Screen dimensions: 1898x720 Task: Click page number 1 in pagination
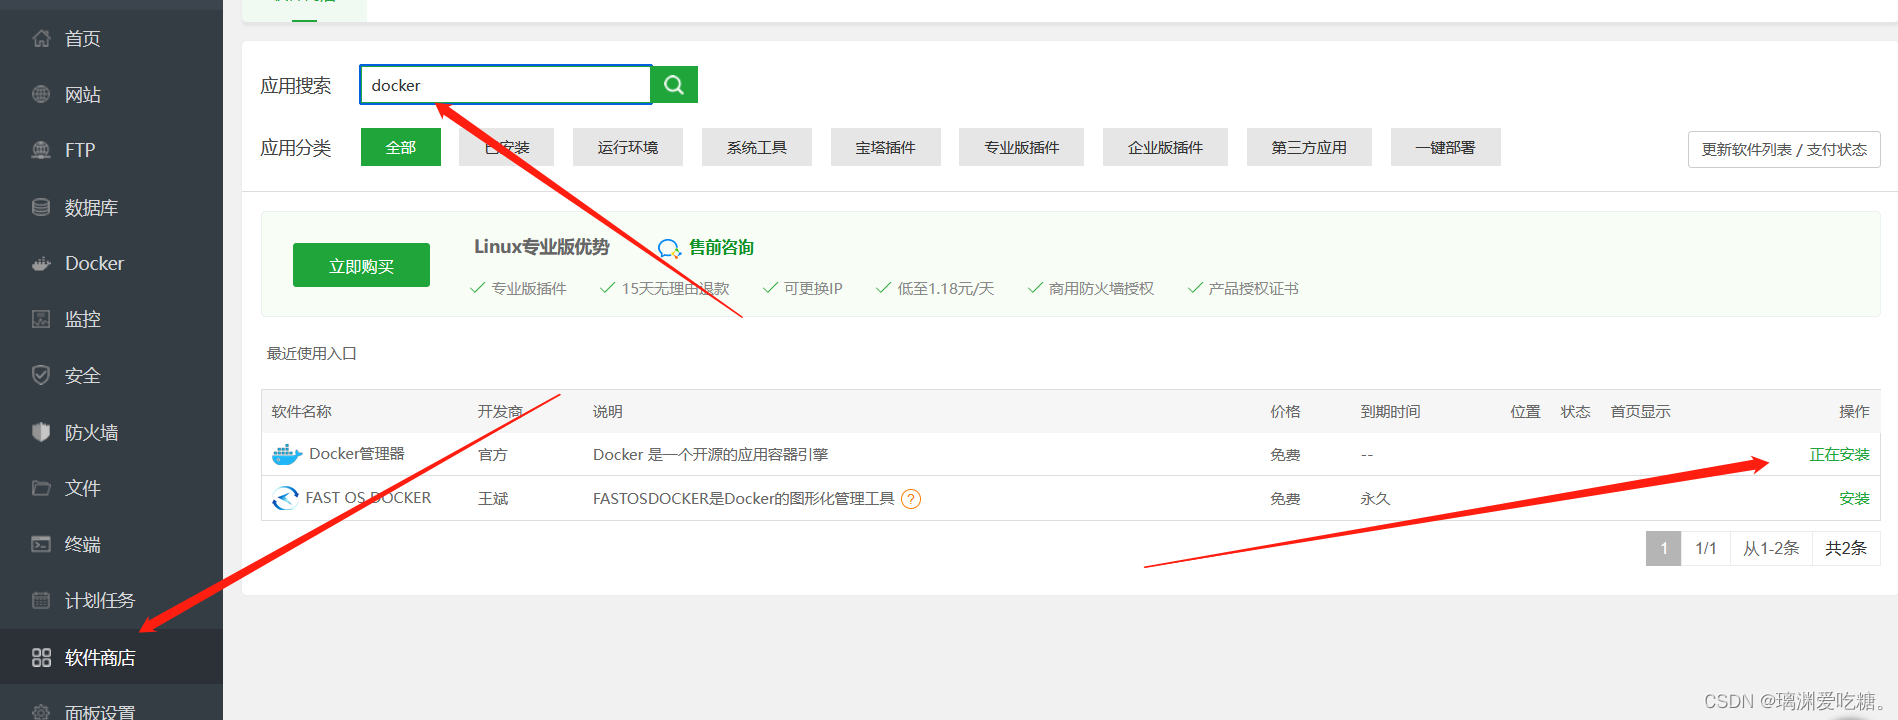point(1663,548)
